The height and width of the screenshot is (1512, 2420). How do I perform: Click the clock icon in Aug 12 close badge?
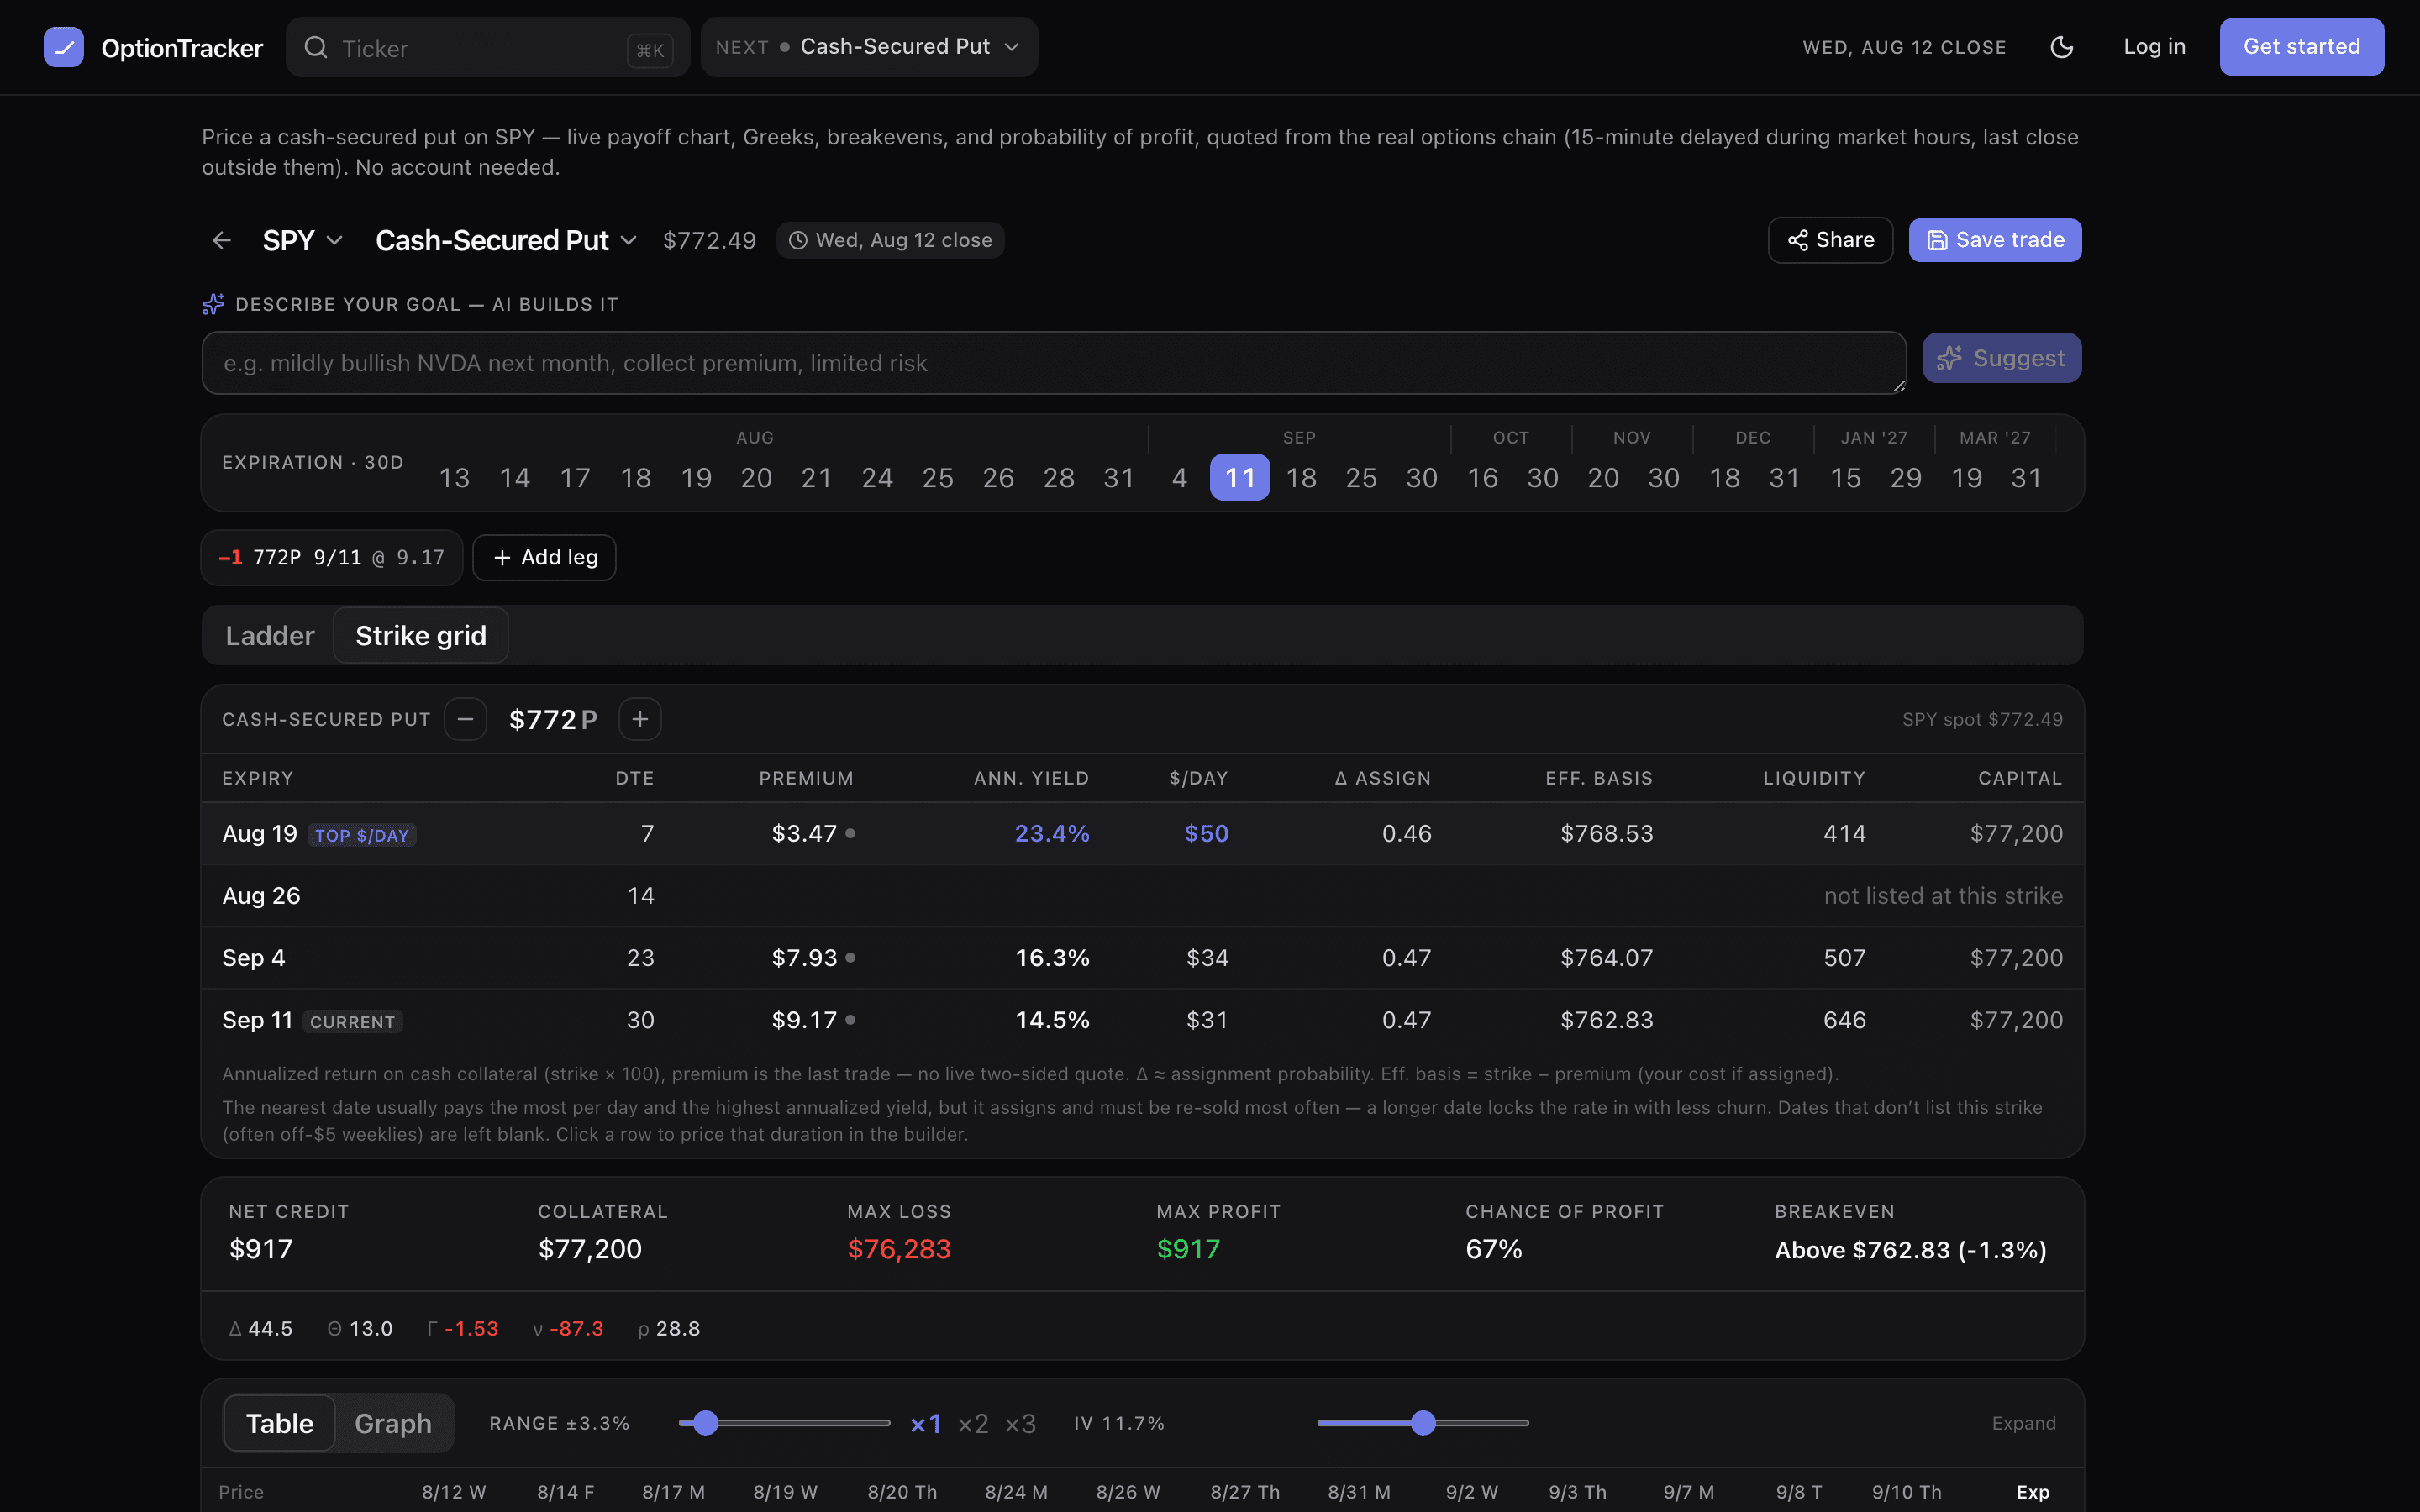point(798,240)
